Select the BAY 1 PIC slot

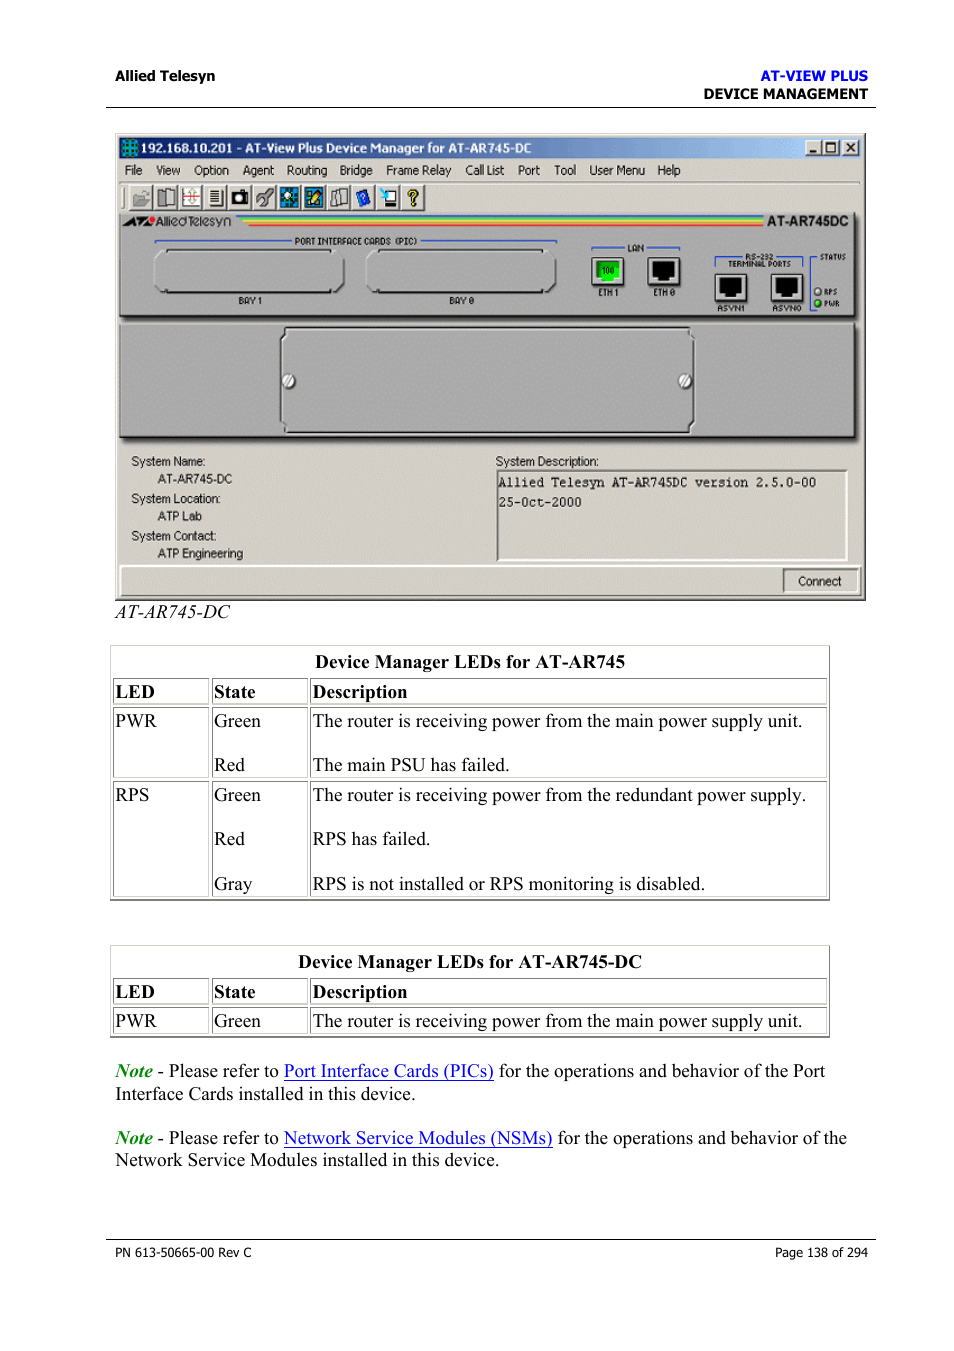[250, 272]
